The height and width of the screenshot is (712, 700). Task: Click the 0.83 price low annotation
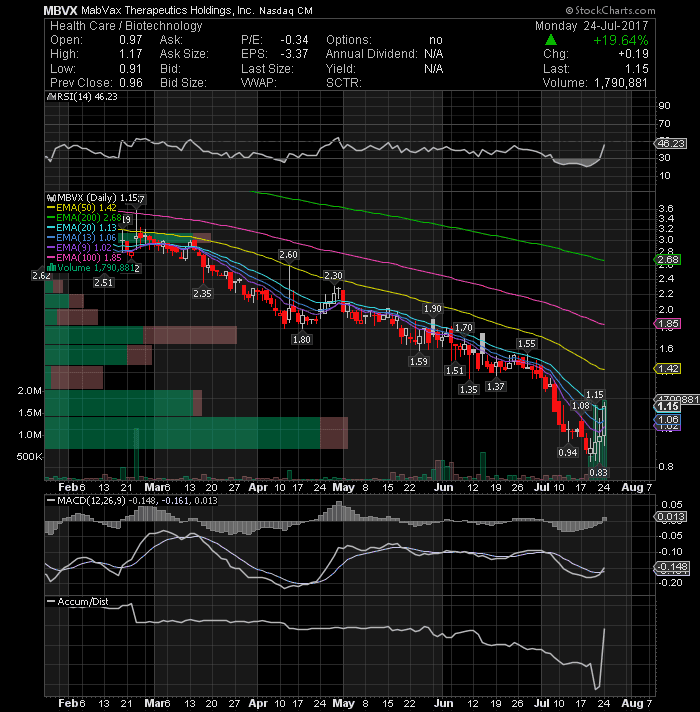(598, 473)
